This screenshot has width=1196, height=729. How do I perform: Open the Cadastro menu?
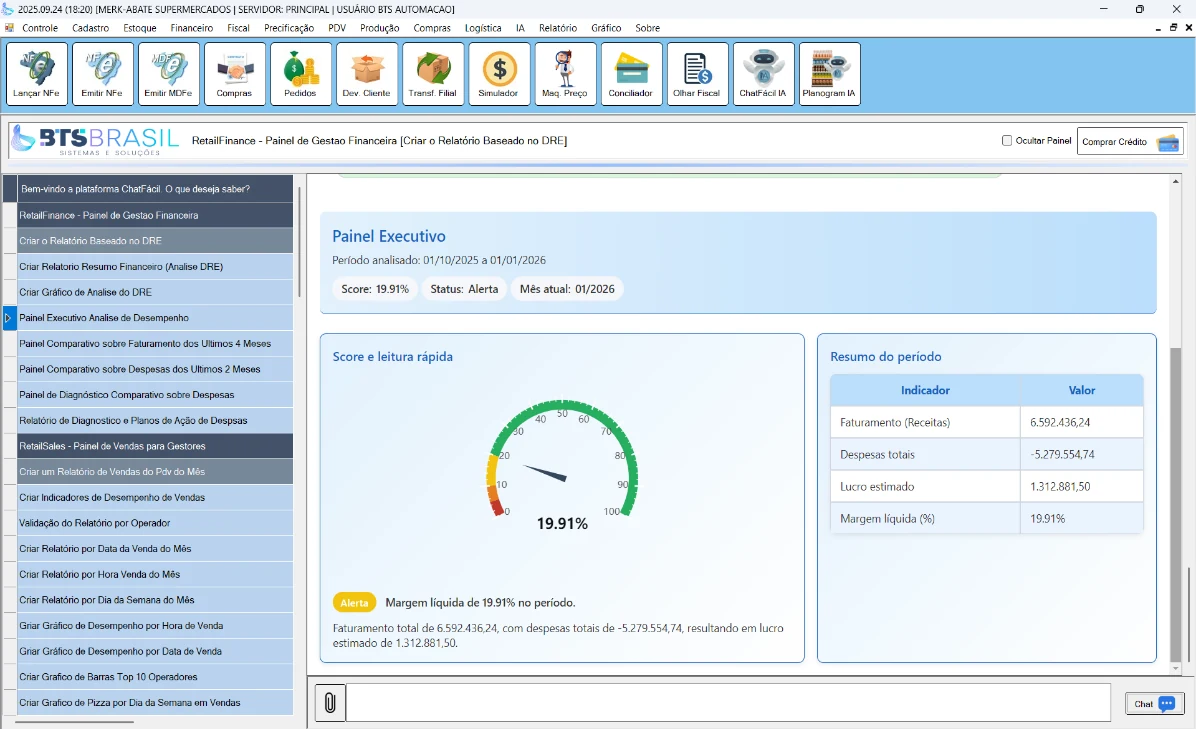point(91,27)
